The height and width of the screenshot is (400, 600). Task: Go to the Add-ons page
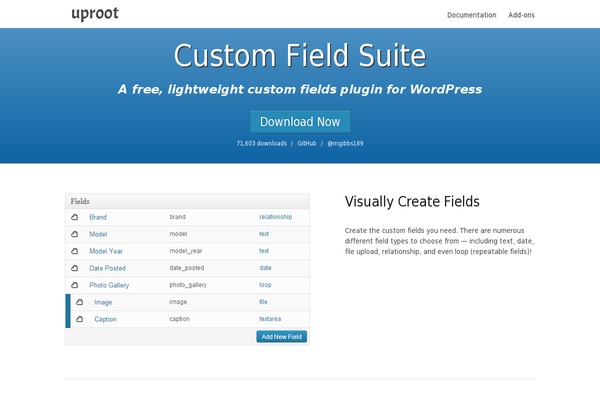tap(521, 15)
